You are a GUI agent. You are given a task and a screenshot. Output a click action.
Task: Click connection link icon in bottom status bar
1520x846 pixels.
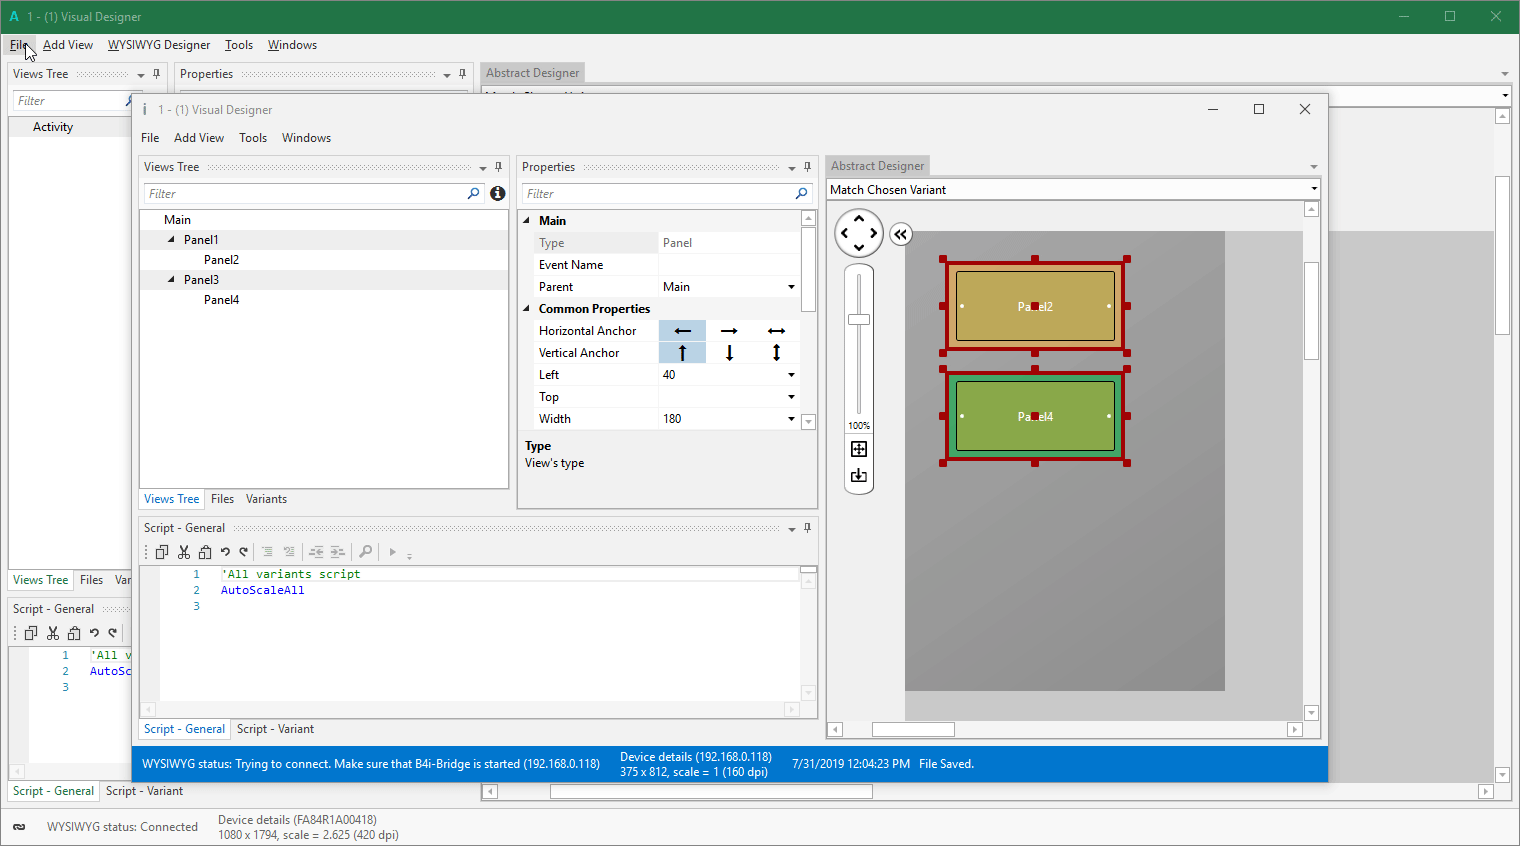coord(19,827)
